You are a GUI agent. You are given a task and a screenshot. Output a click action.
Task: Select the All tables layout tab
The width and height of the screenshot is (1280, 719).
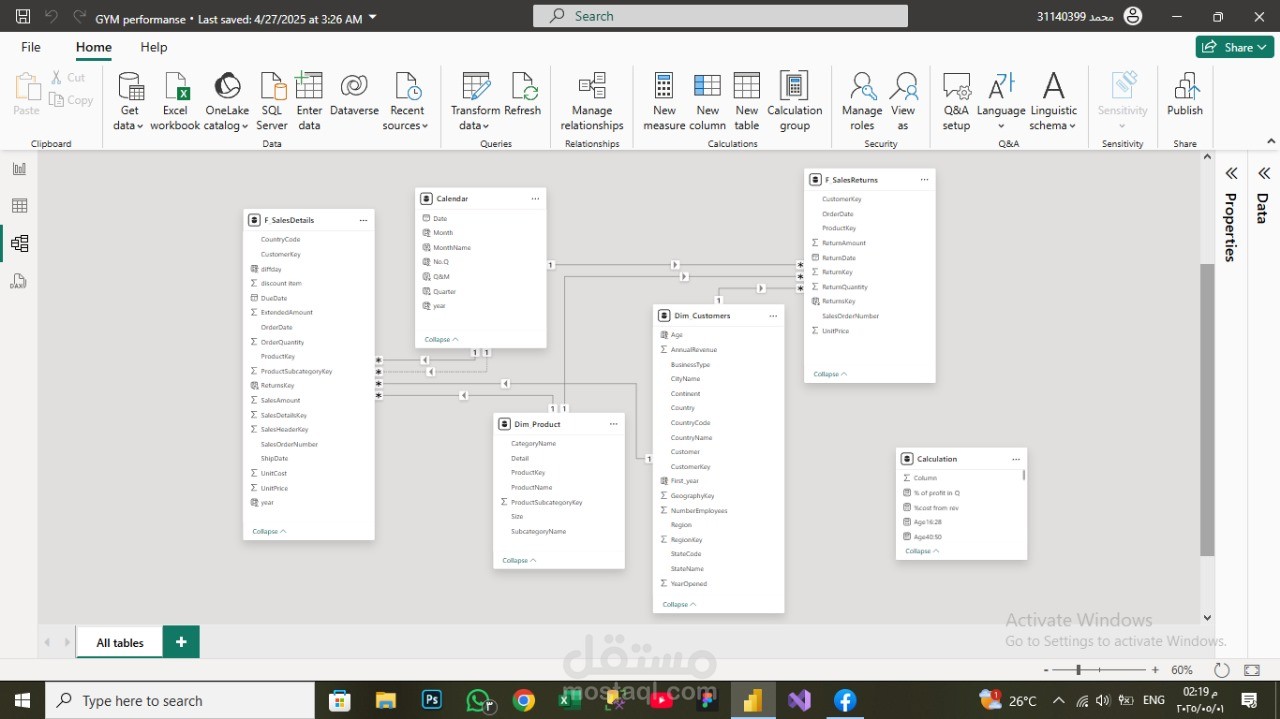click(x=120, y=643)
